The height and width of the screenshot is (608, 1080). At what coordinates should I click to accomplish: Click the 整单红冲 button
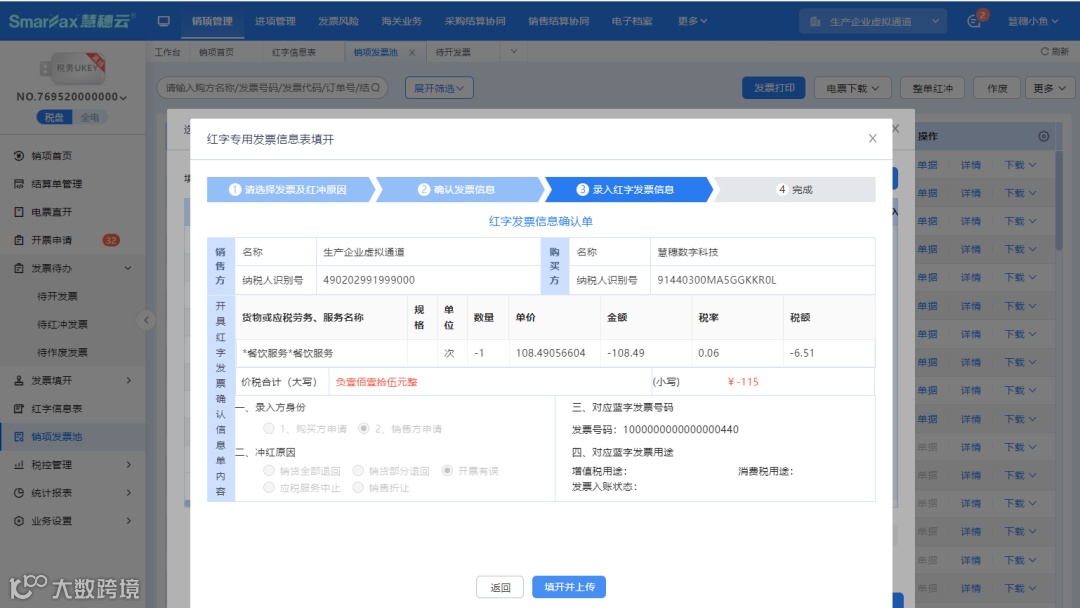coord(933,88)
